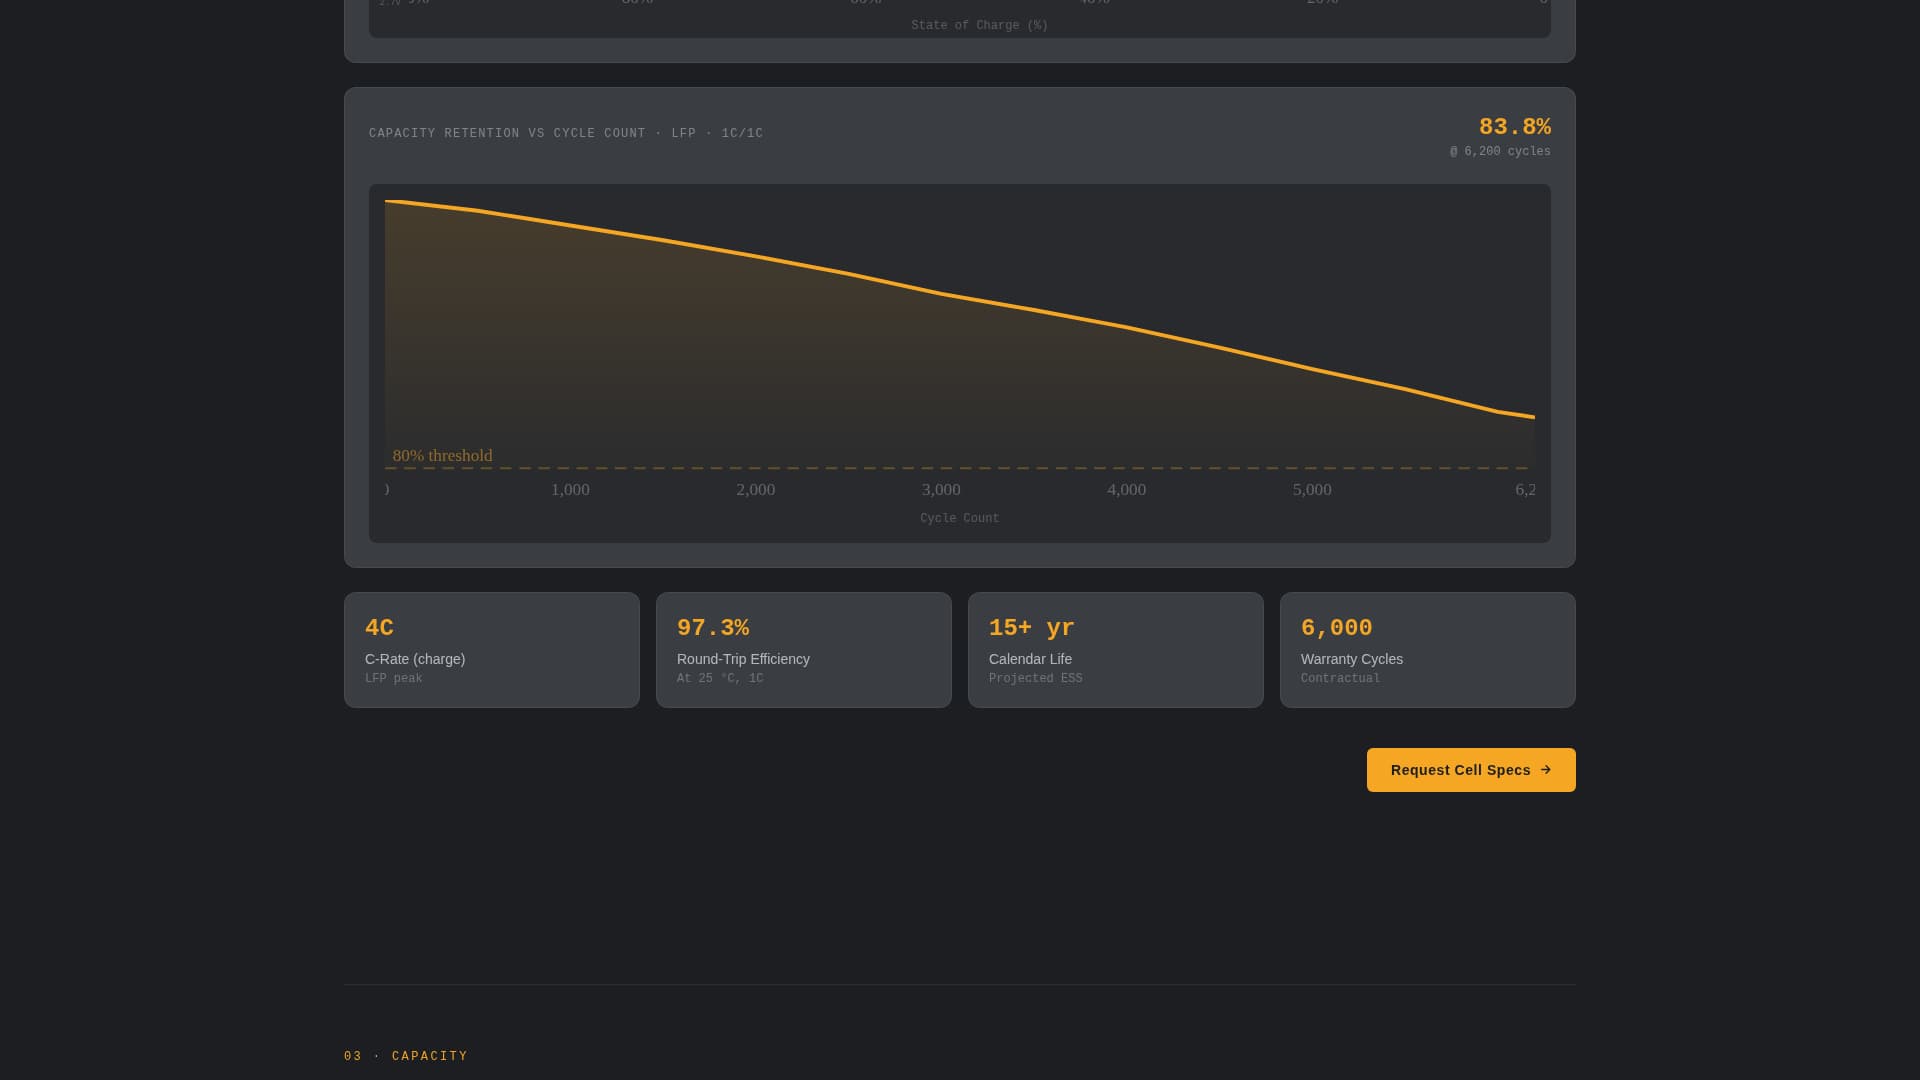Click the "03 · CAPACITY" section label
This screenshot has width=1920, height=1080.
405,1056
